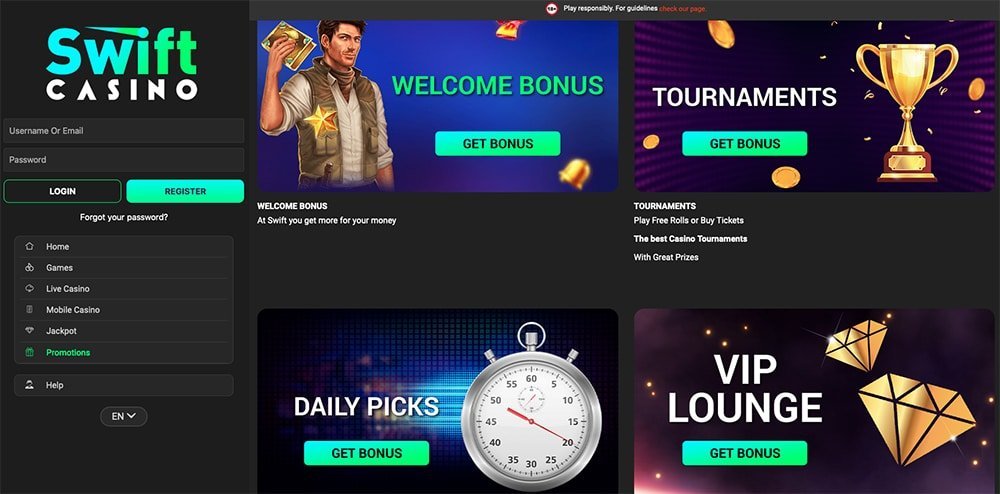Click the Home house icon in sidebar
This screenshot has height=494, width=1000.
(29, 247)
